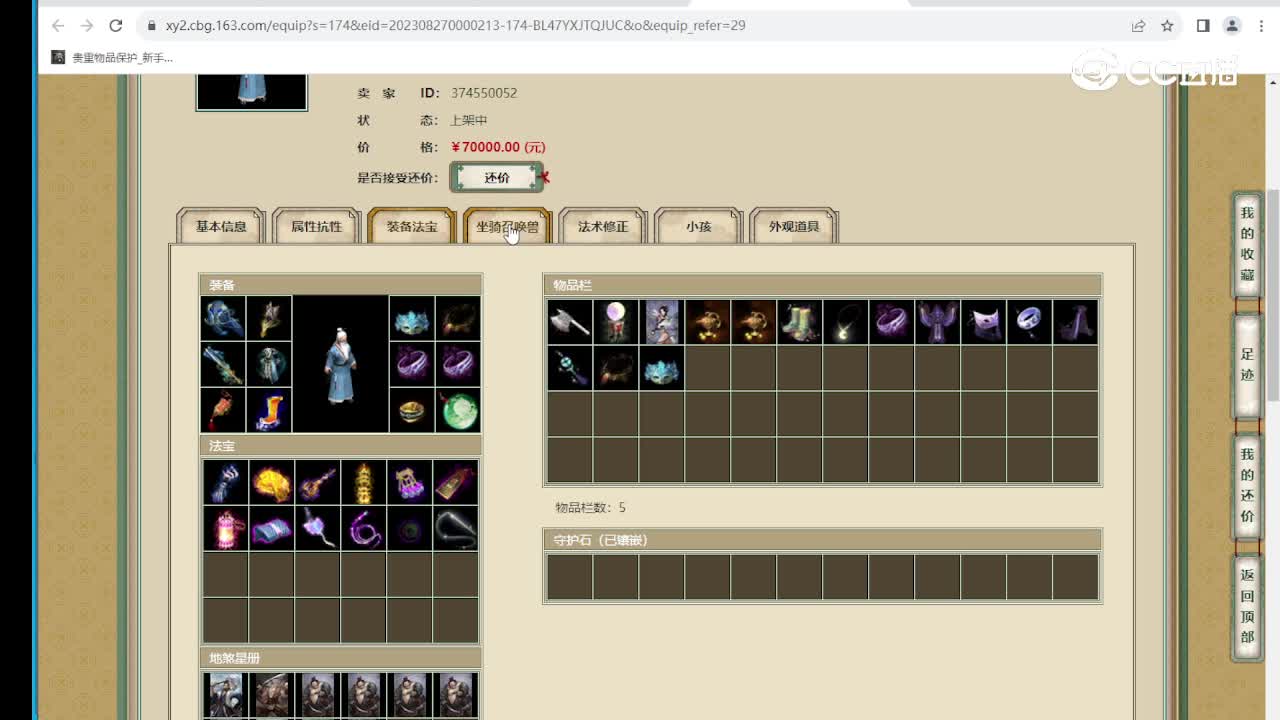Click the purple bracelet in the 物品栏 inventory

[892, 322]
